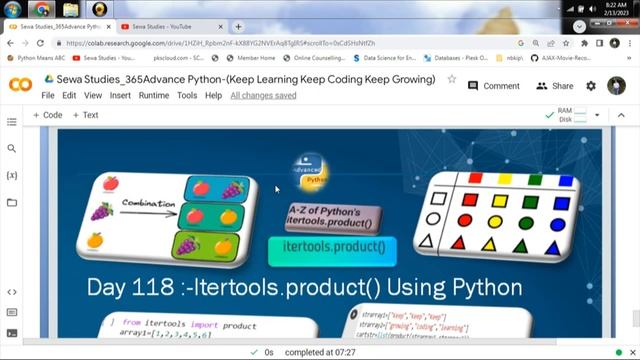Open the Runtime menu
This screenshot has width=640, height=360.
click(154, 95)
